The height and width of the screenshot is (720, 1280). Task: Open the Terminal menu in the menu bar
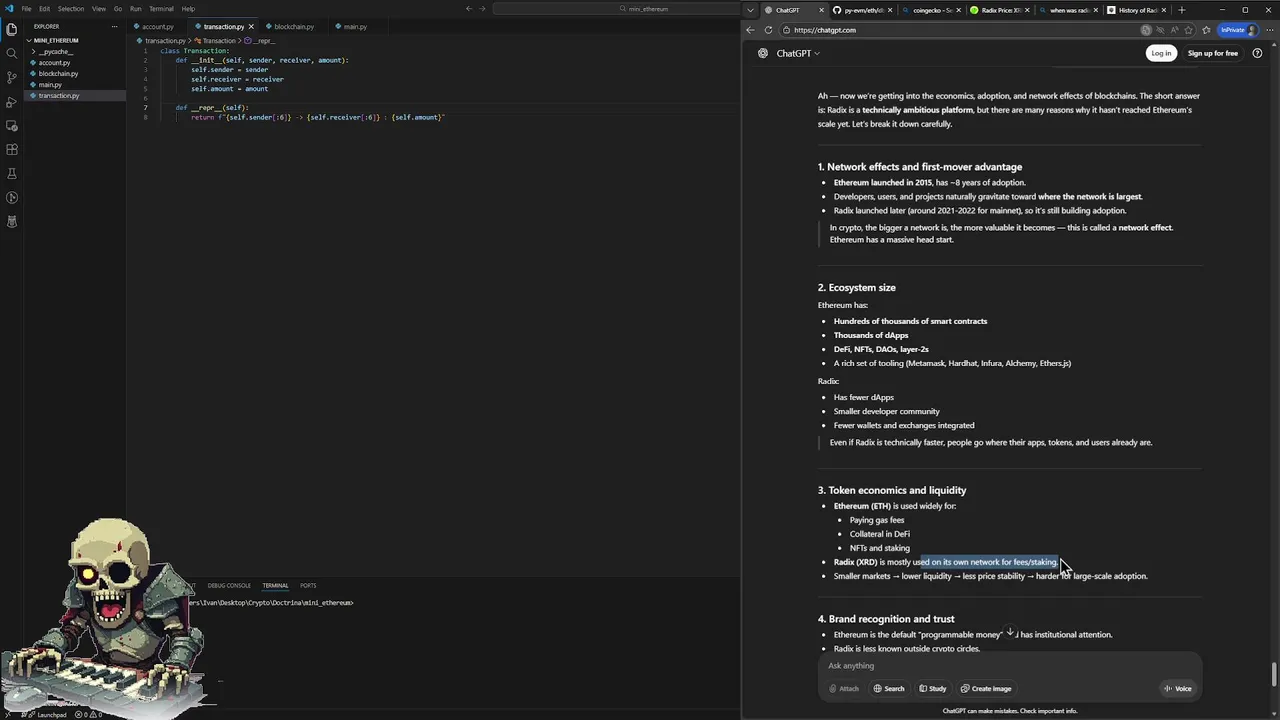pyautogui.click(x=161, y=9)
